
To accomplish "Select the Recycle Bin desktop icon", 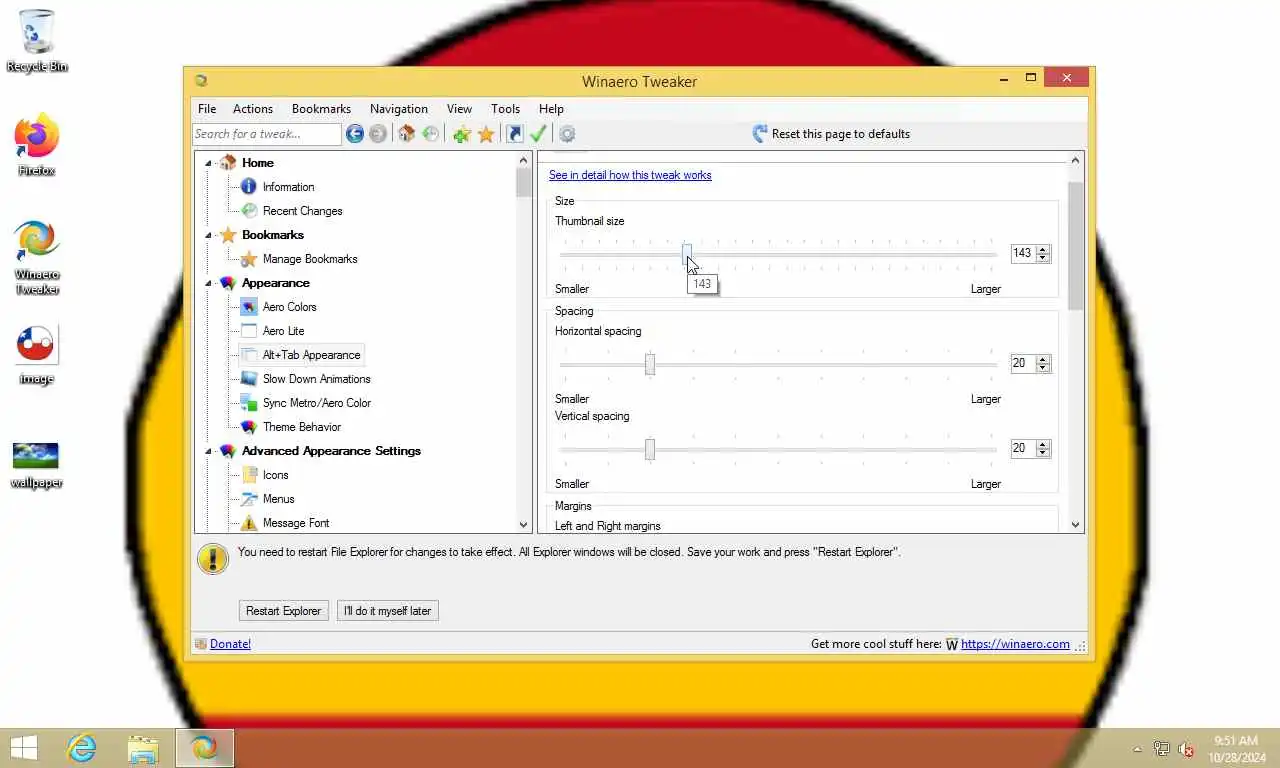I will point(37,41).
